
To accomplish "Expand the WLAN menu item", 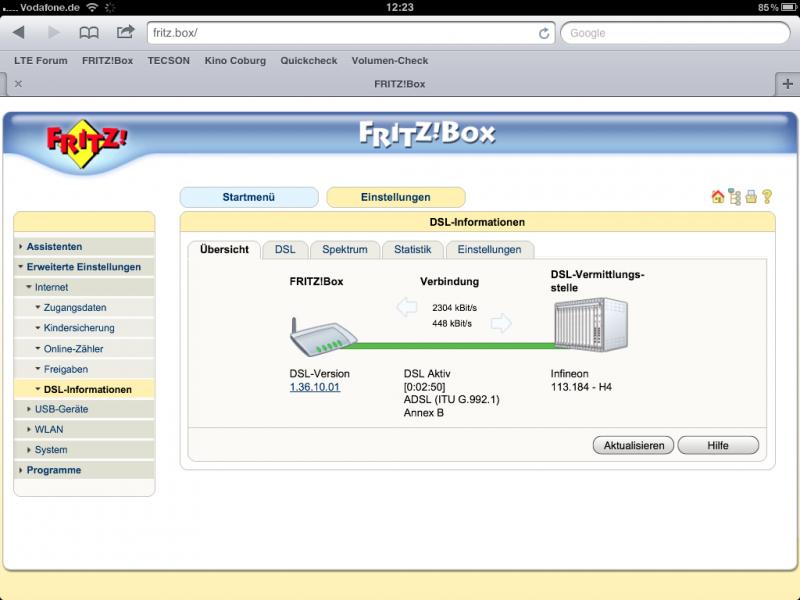I will [x=85, y=430].
